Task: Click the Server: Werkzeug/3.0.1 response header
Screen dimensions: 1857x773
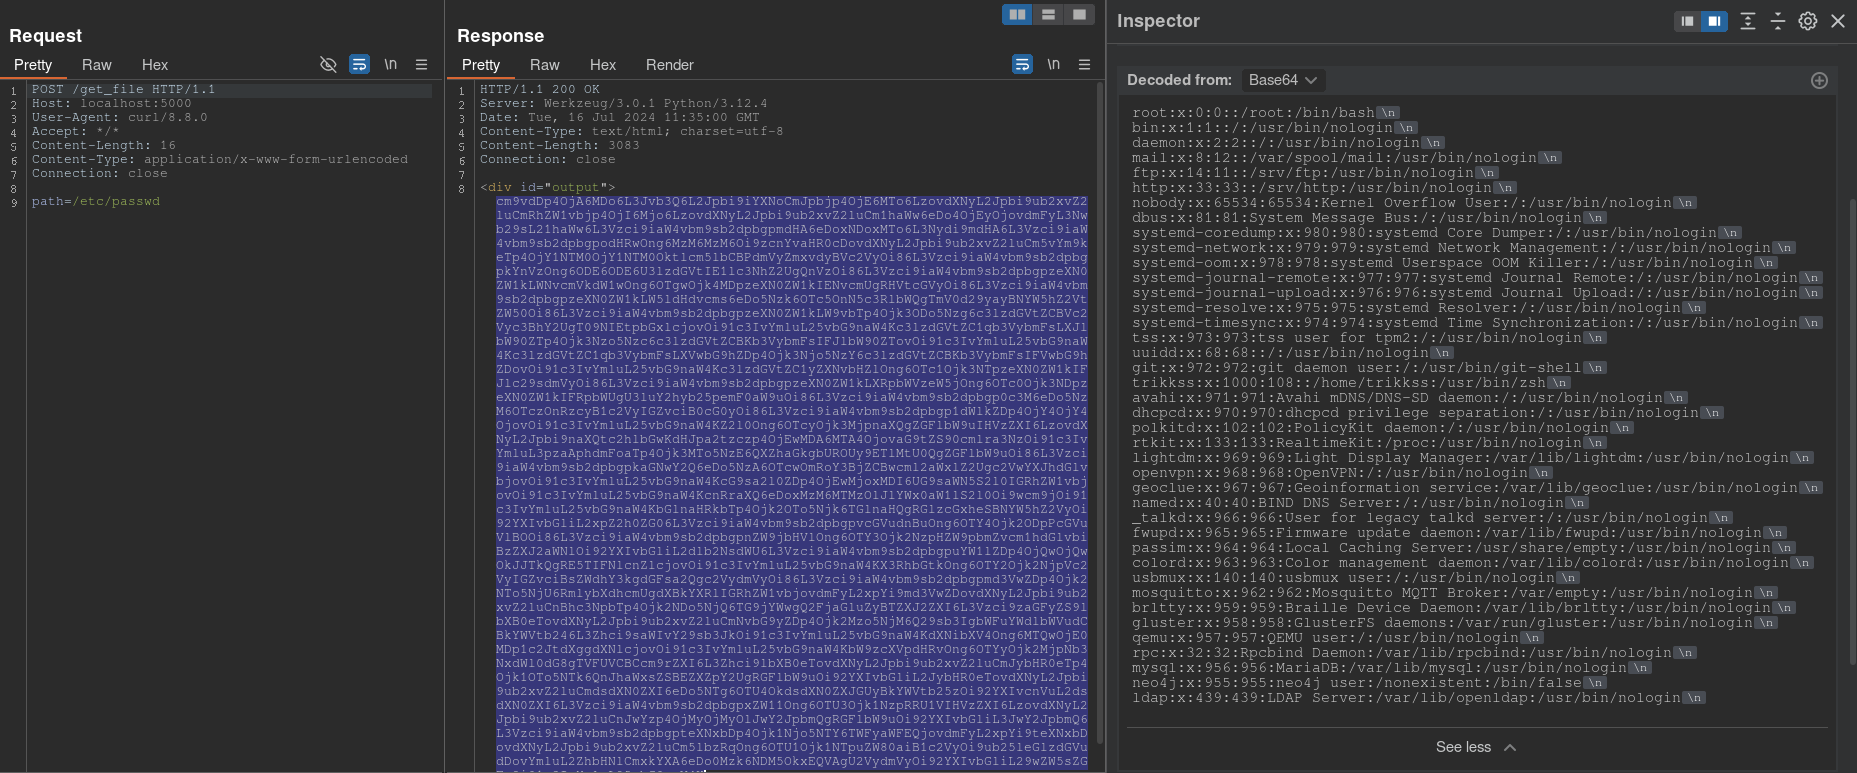Action: (x=623, y=103)
